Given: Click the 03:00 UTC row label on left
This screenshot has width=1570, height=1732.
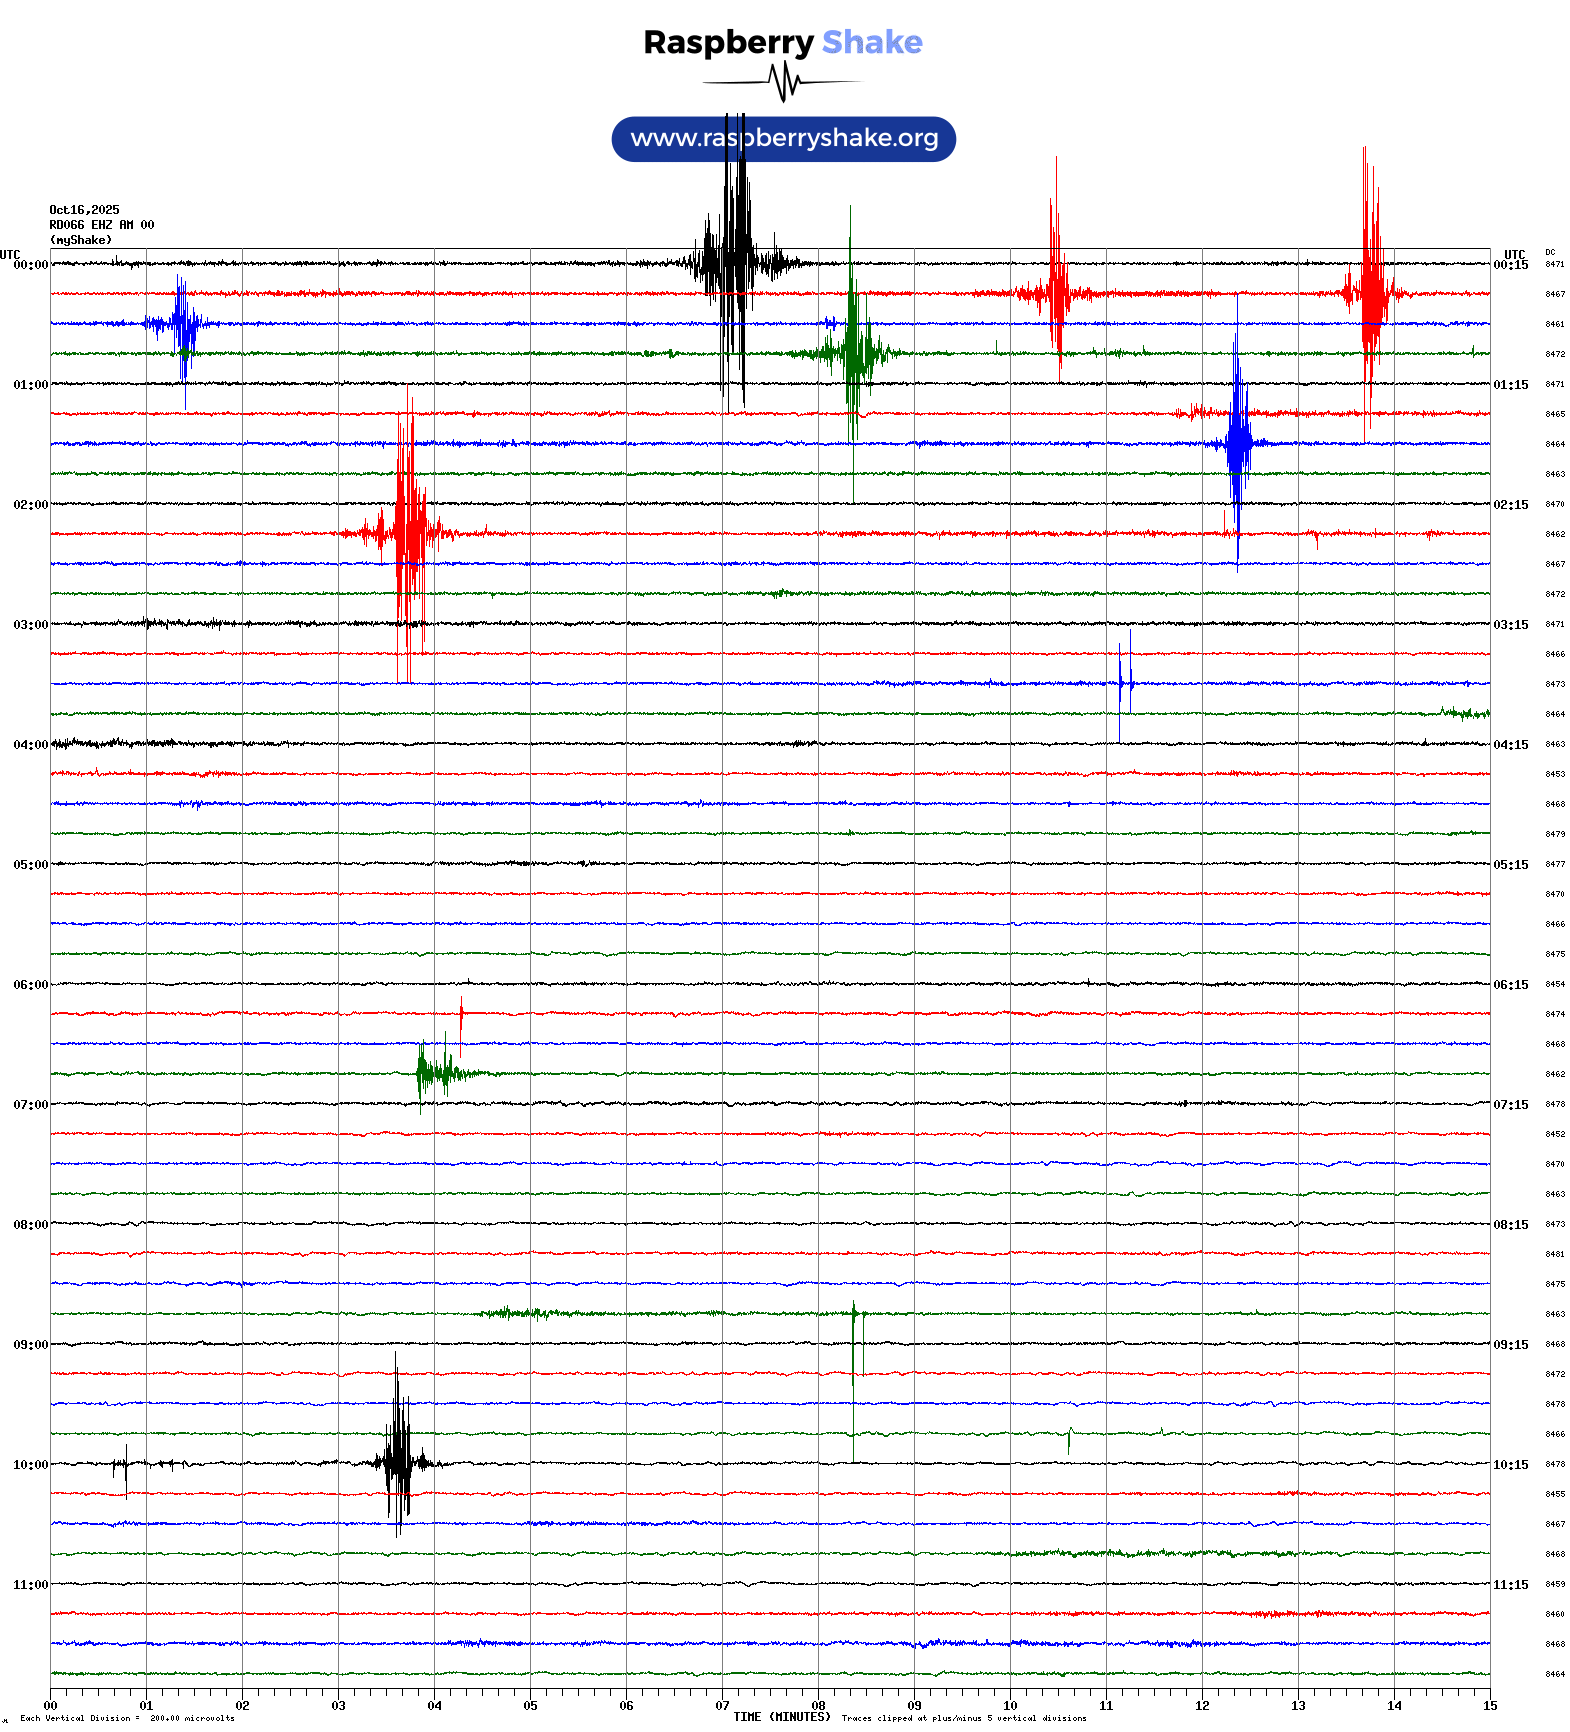Looking at the screenshot, I should 30,625.
